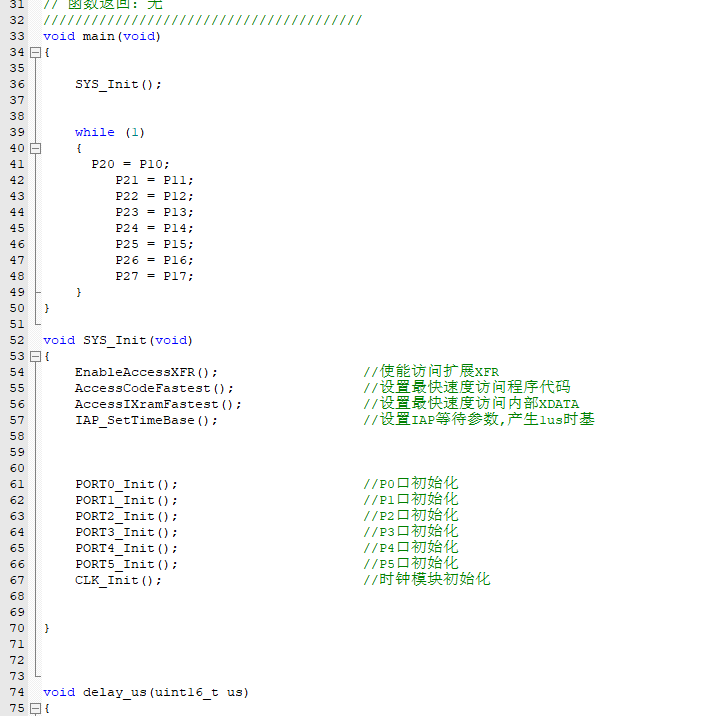Collapse the while loop fold at line 40
This screenshot has height=716, width=726.
(35, 148)
